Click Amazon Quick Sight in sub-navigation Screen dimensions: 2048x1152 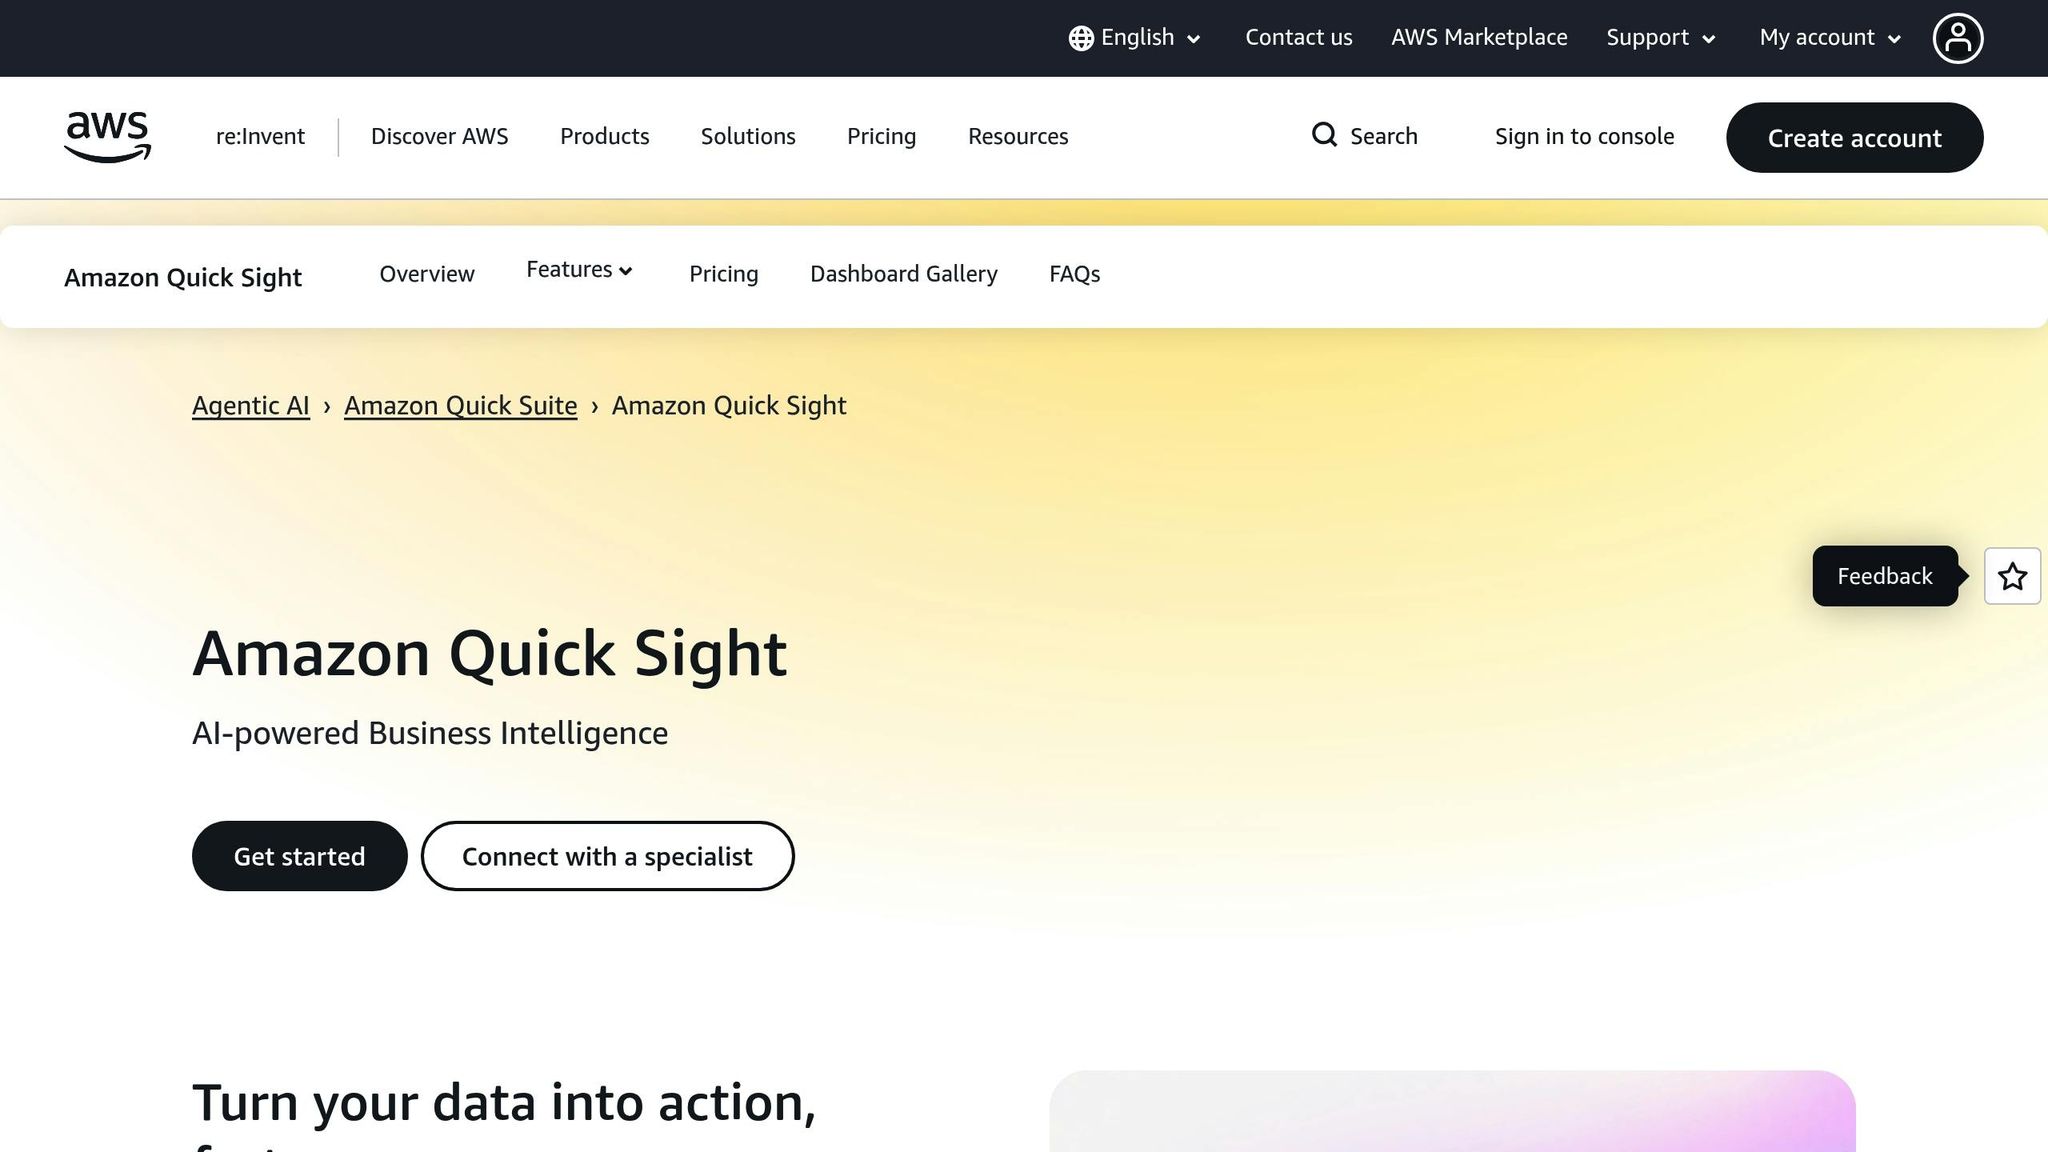pyautogui.click(x=183, y=277)
